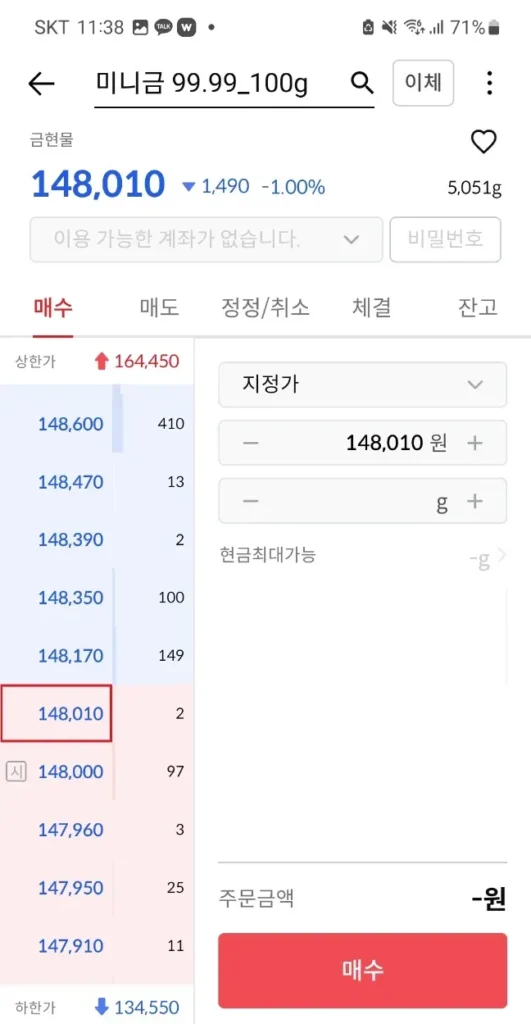
Task: Open the 체결 tab
Action: [x=372, y=308]
